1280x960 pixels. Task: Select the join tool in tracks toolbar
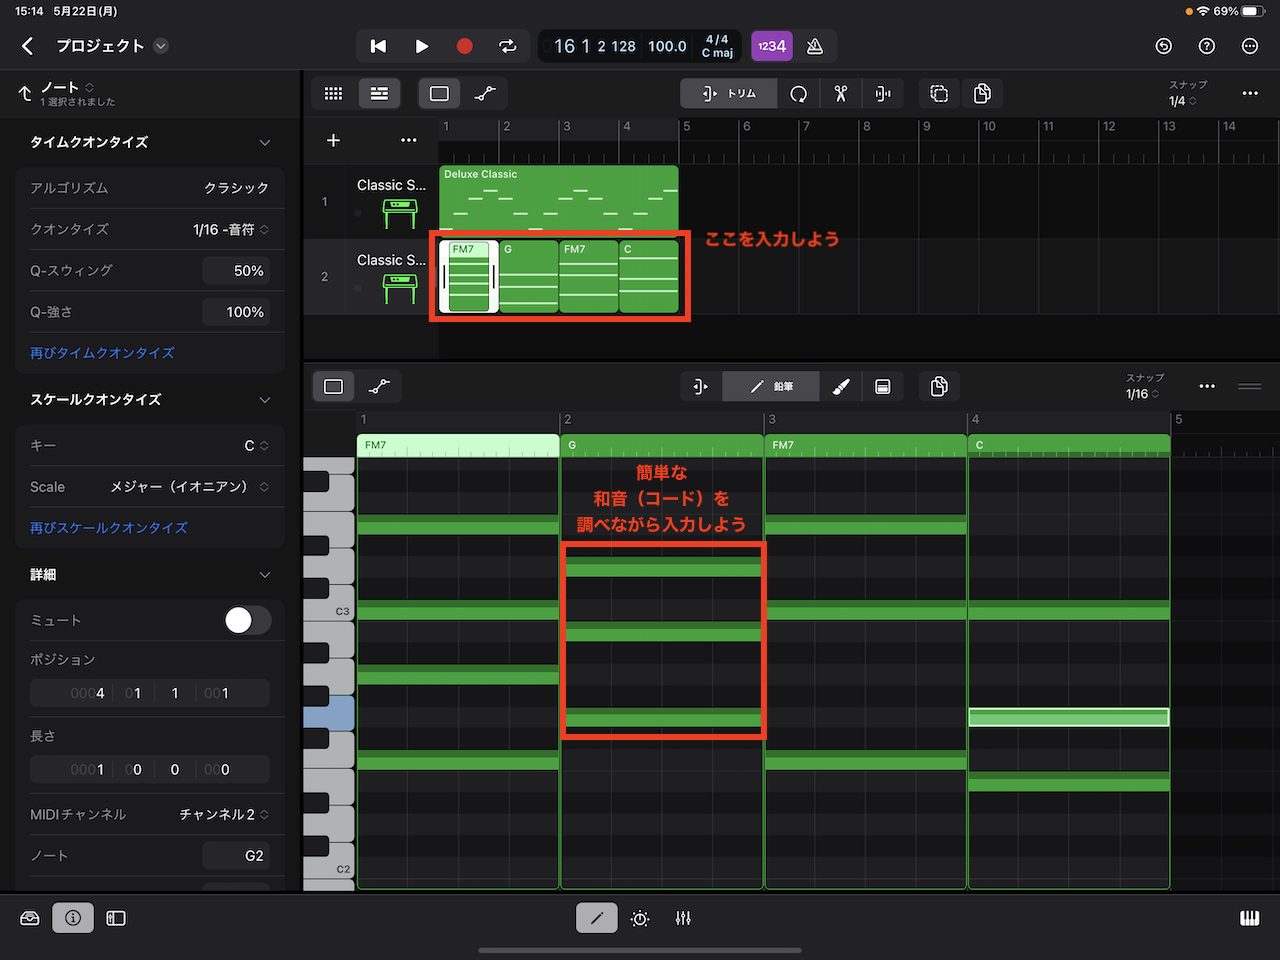883,93
